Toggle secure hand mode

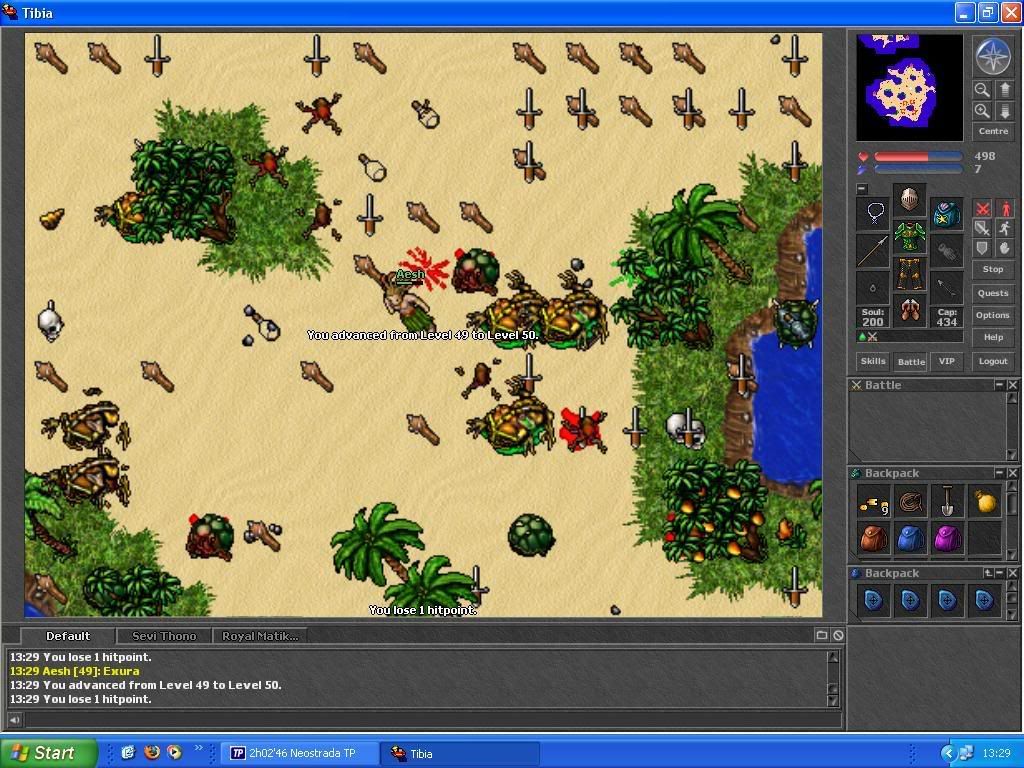pyautogui.click(x=1004, y=248)
